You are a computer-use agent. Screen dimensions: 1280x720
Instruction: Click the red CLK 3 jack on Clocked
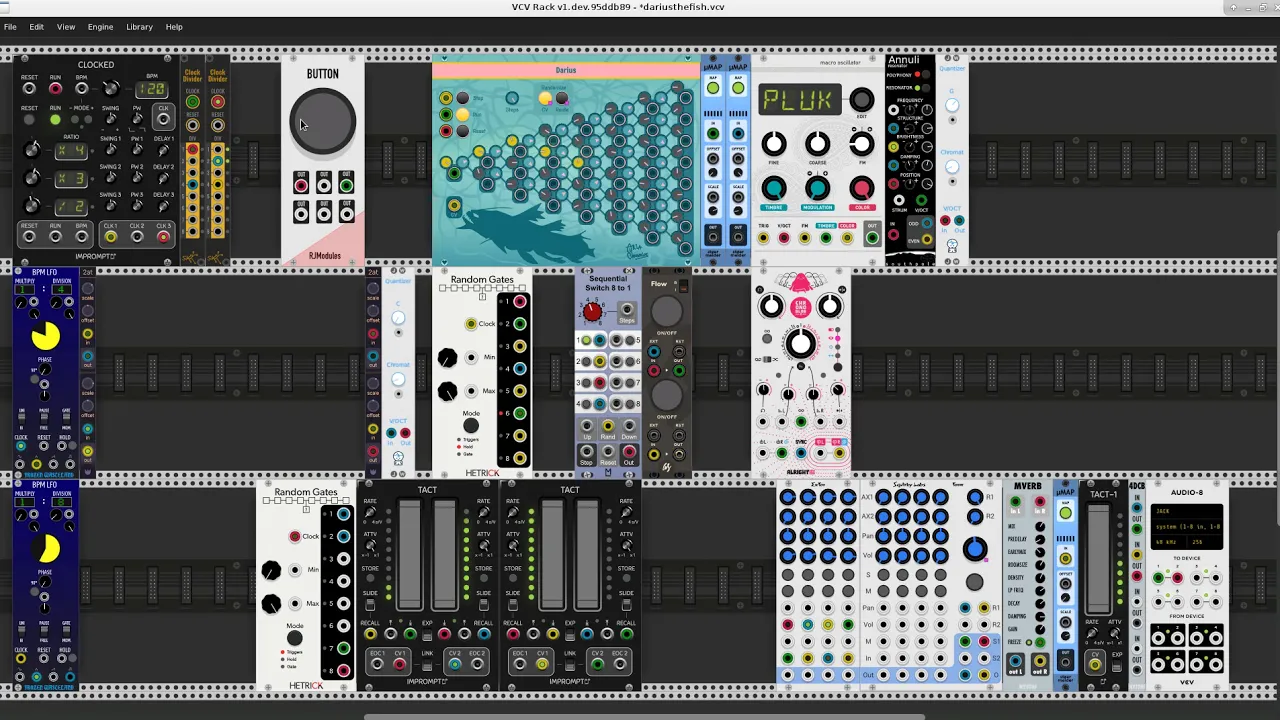(x=163, y=237)
